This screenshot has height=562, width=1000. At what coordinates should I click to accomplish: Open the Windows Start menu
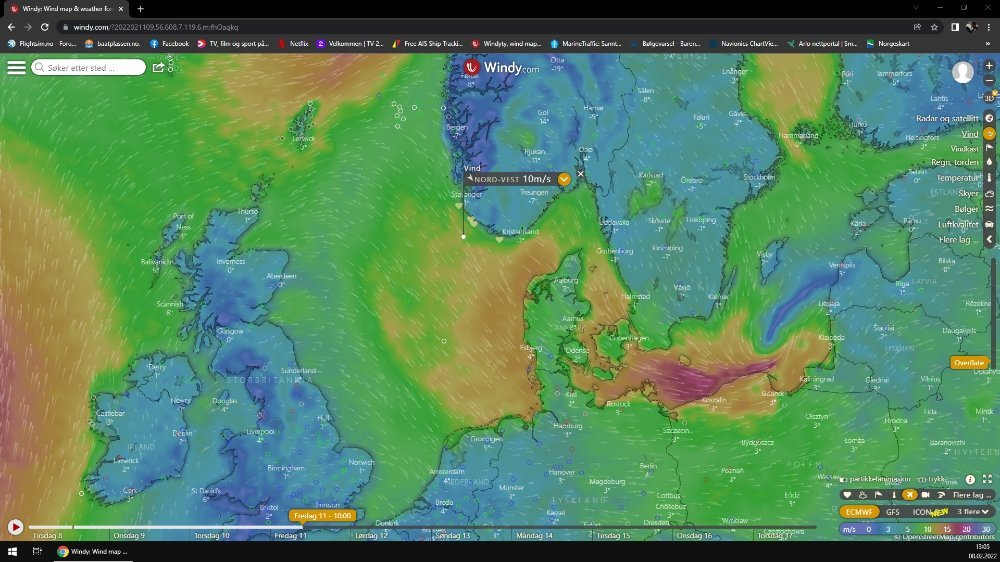pos(12,551)
